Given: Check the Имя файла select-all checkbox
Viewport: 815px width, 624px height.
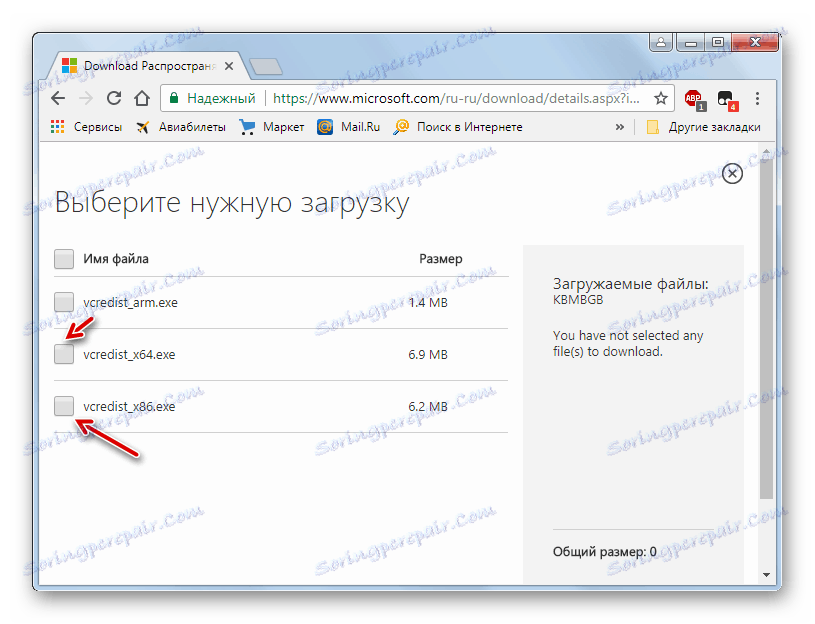Looking at the screenshot, I should point(64,259).
